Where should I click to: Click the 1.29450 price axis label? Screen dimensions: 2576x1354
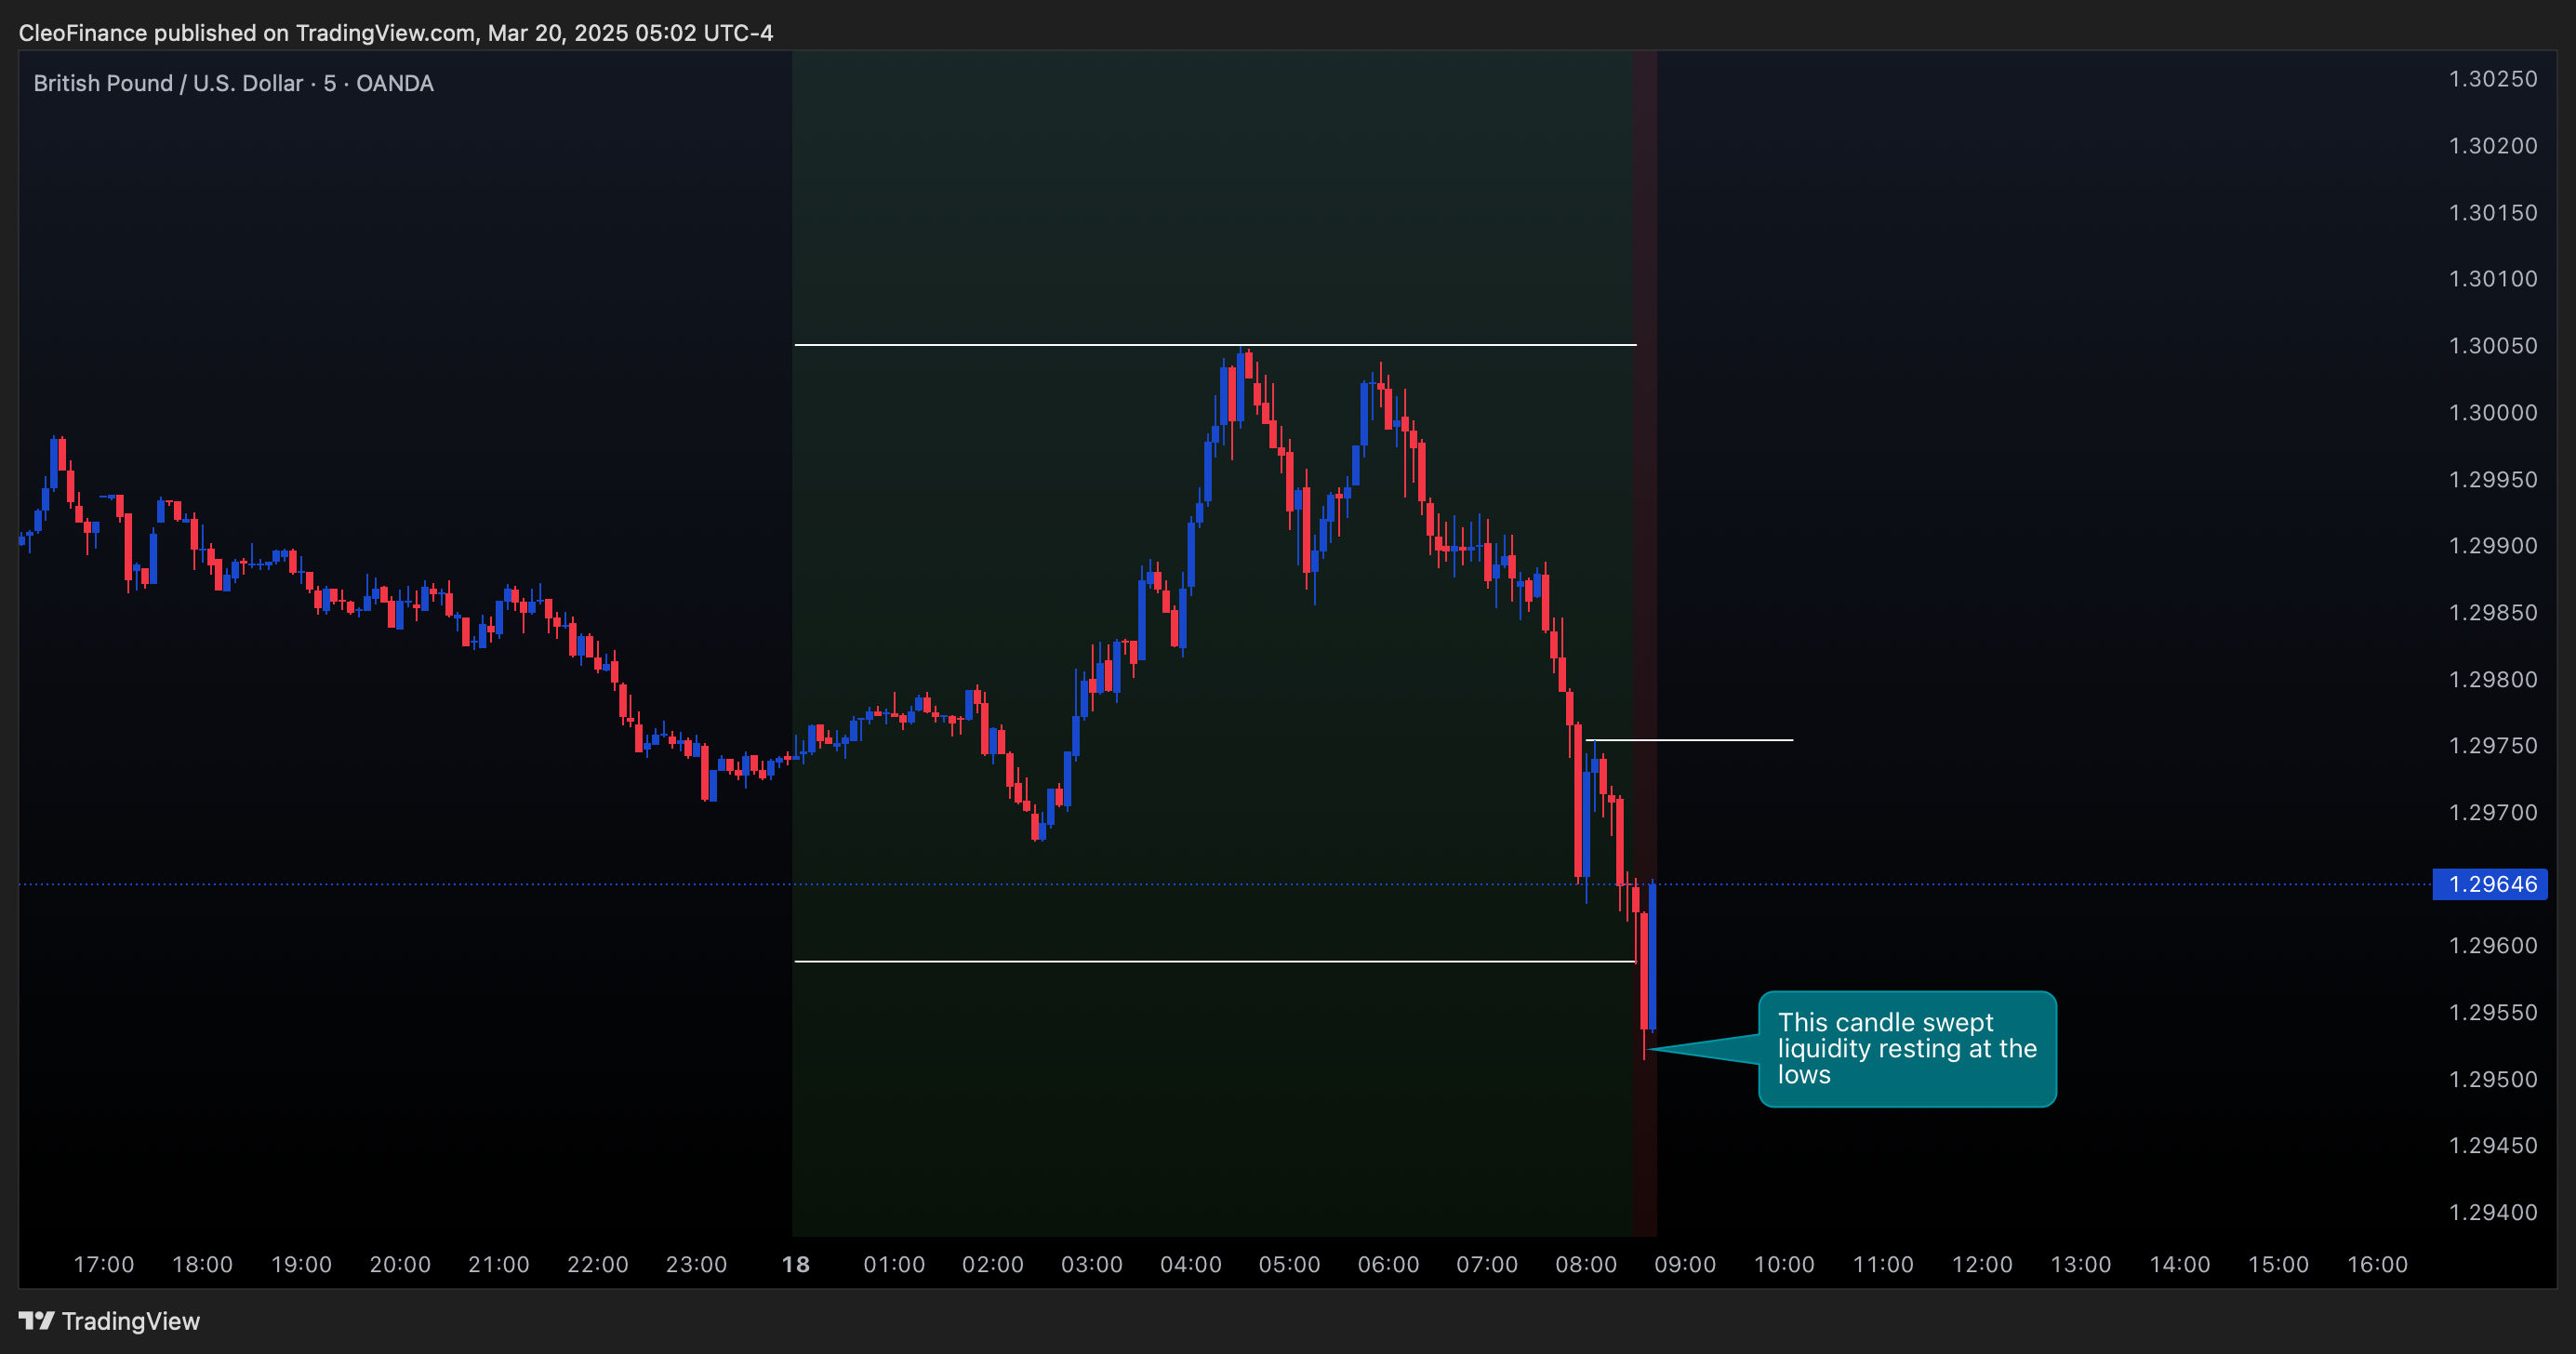click(x=2493, y=1146)
